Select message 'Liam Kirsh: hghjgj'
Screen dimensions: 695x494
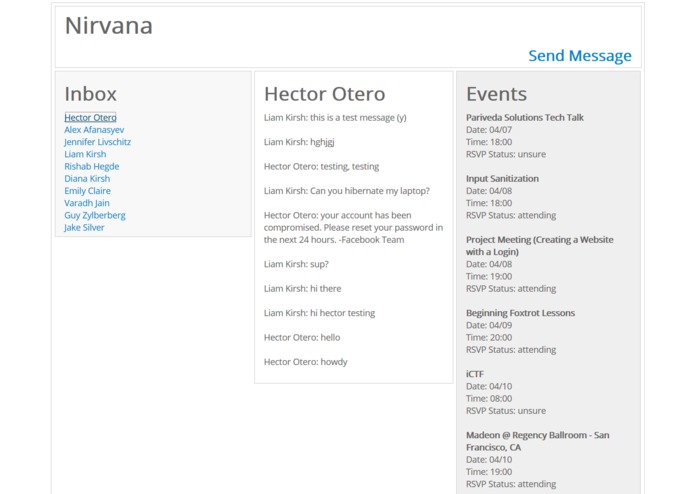(x=299, y=142)
